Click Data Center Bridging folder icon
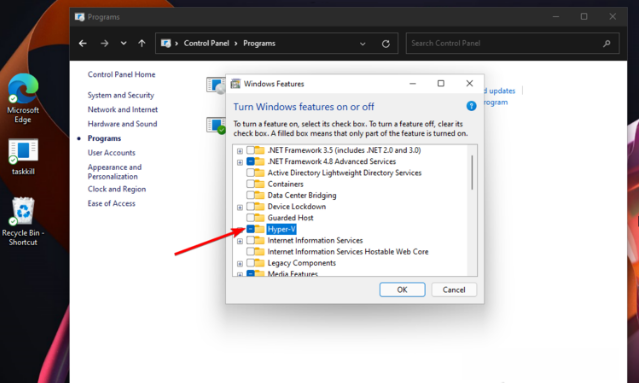This screenshot has height=383, width=639. pos(260,195)
